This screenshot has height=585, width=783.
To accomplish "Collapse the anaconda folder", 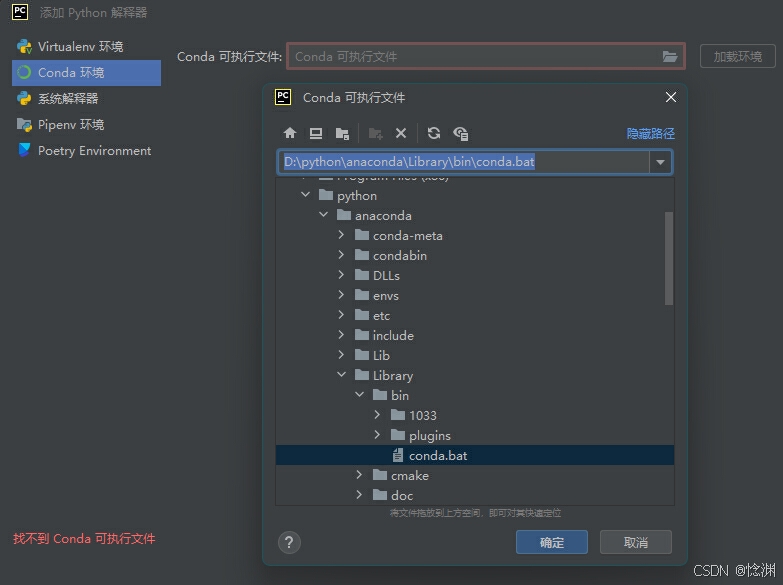I will (x=324, y=215).
